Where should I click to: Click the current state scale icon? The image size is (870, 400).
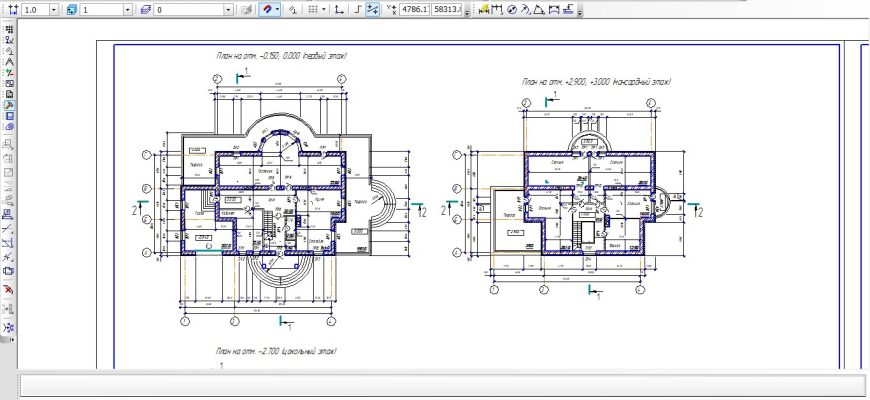[13, 9]
